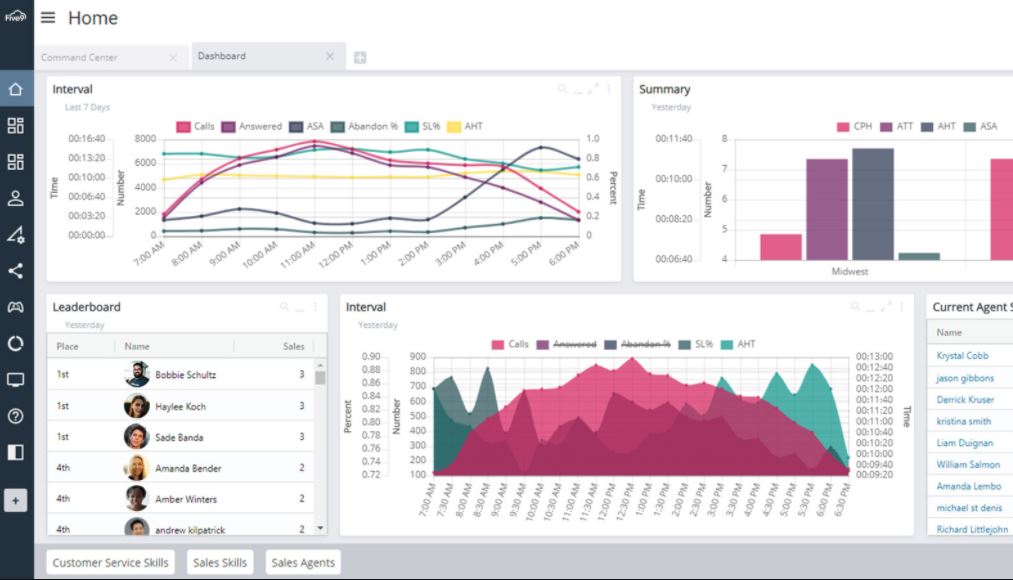Click Krystal Cobb agent link
This screenshot has height=580, width=1013.
(x=963, y=356)
